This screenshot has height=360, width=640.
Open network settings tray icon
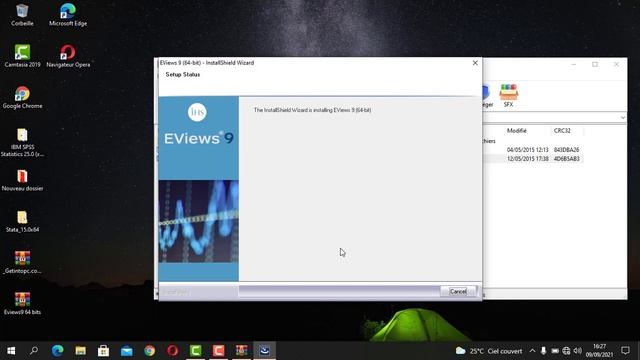click(x=566, y=351)
